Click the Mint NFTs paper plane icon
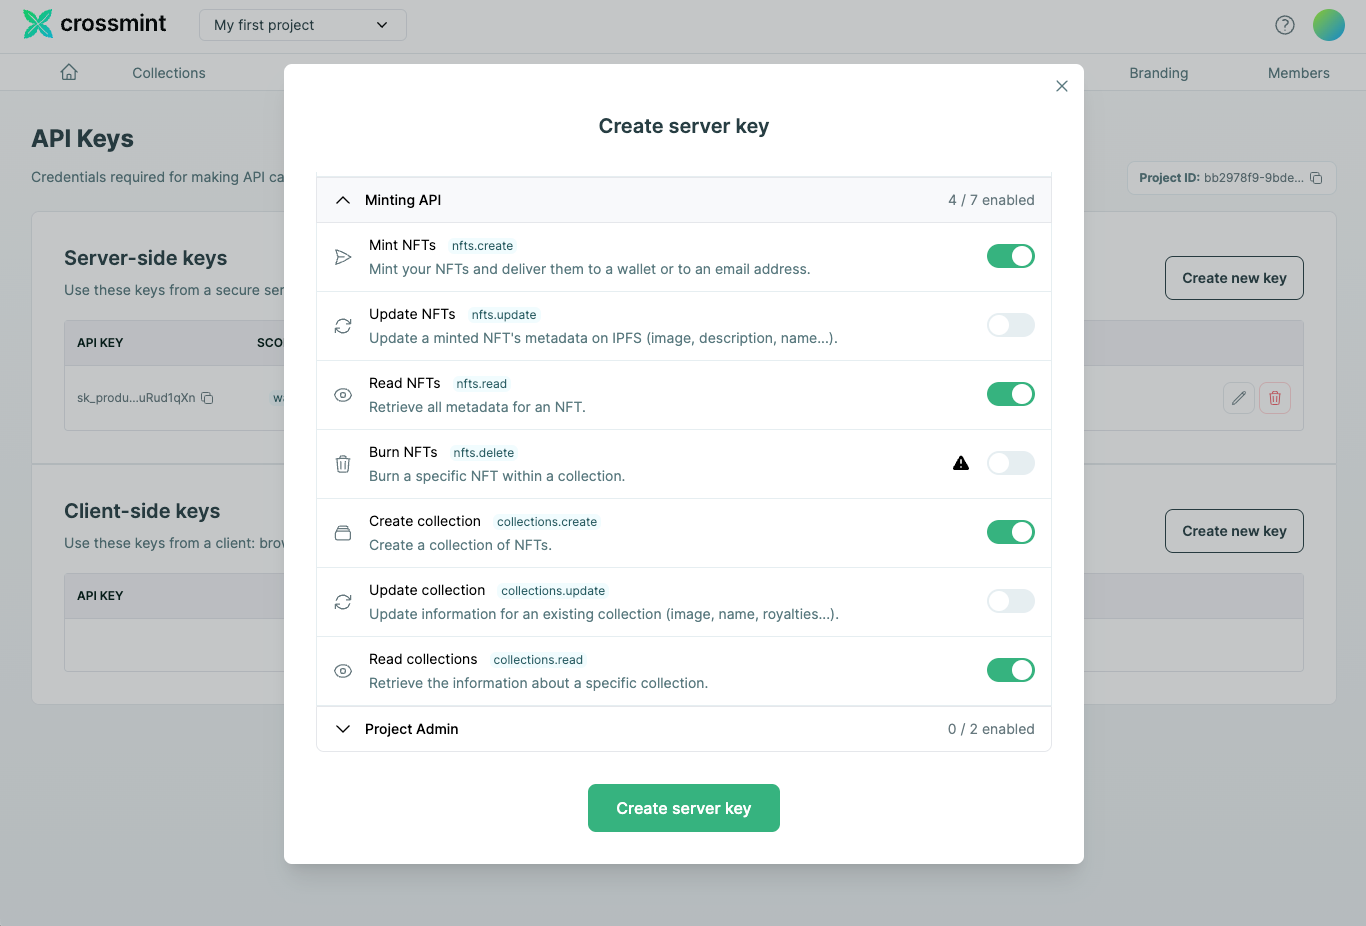The image size is (1366, 926). coord(343,257)
